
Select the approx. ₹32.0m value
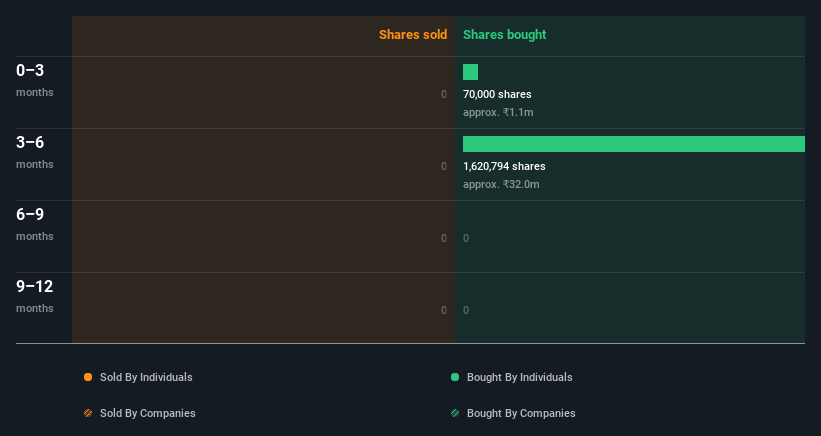coord(501,184)
